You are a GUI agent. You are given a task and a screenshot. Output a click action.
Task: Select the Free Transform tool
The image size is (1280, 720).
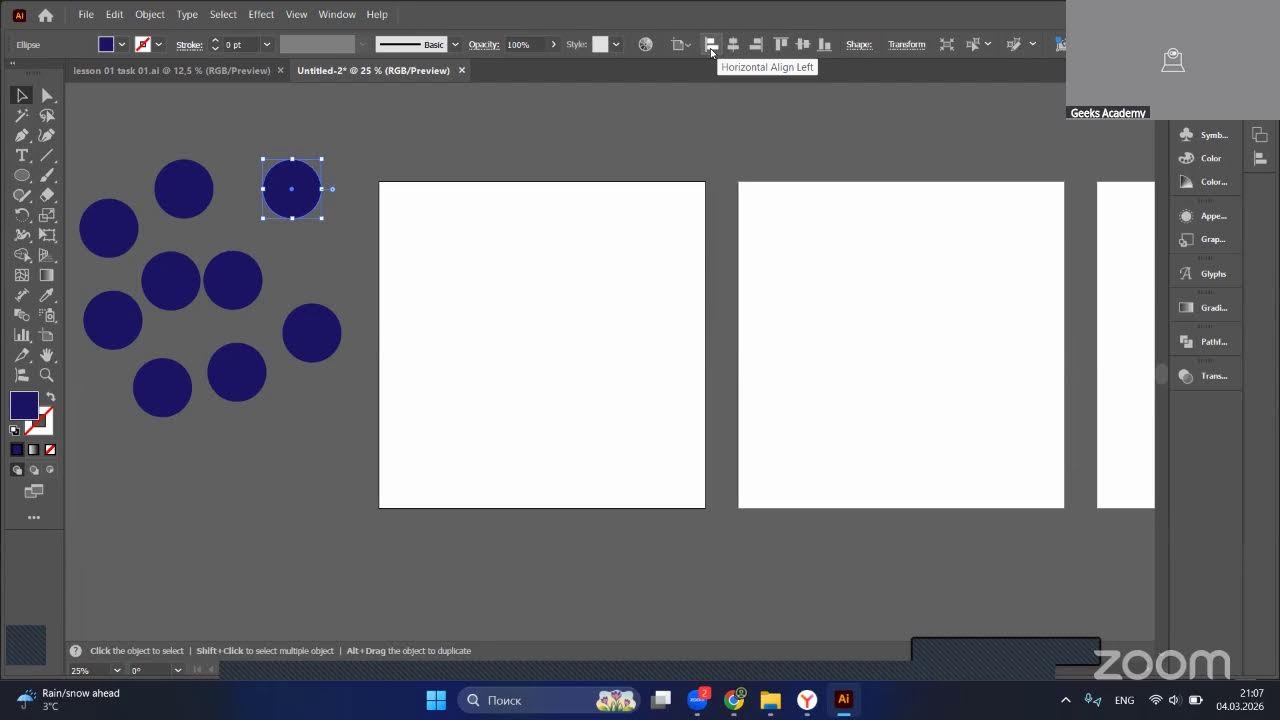(47, 235)
